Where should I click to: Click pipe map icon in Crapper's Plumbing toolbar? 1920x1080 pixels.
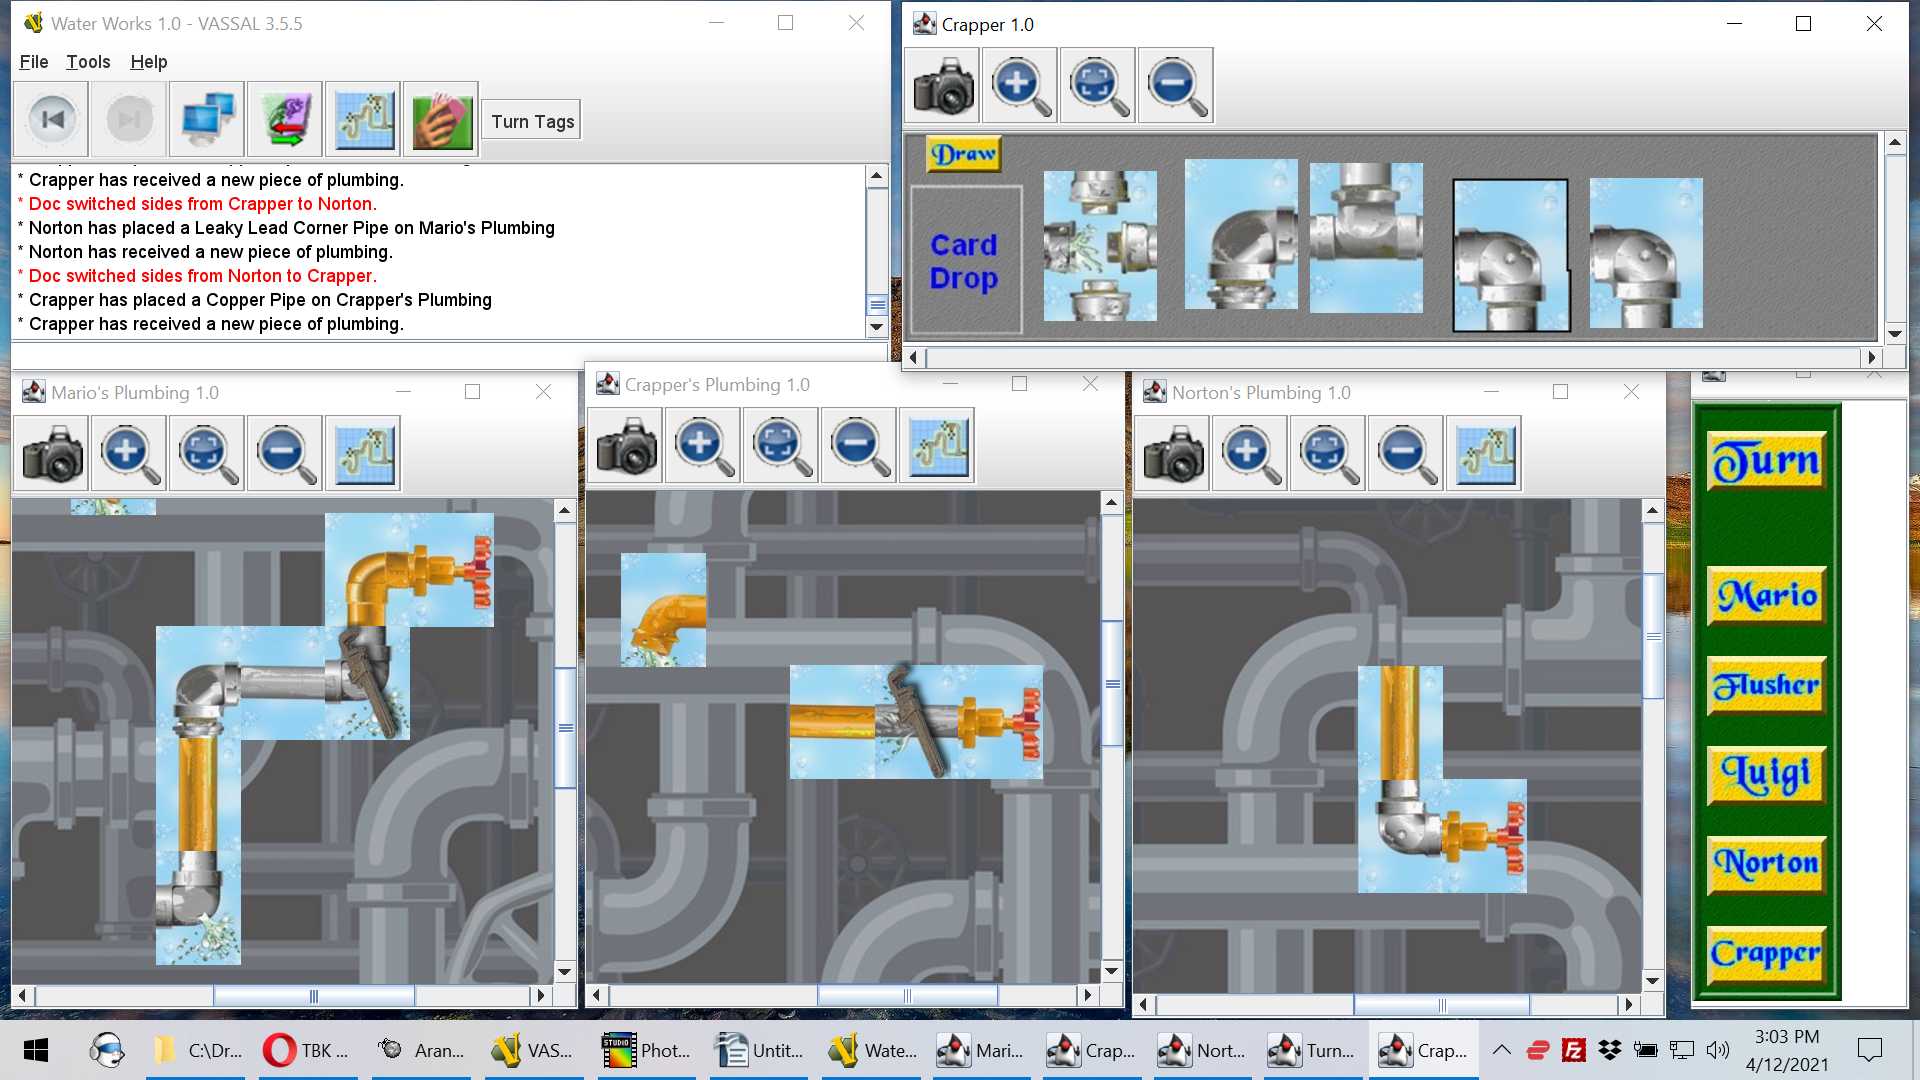click(x=938, y=445)
